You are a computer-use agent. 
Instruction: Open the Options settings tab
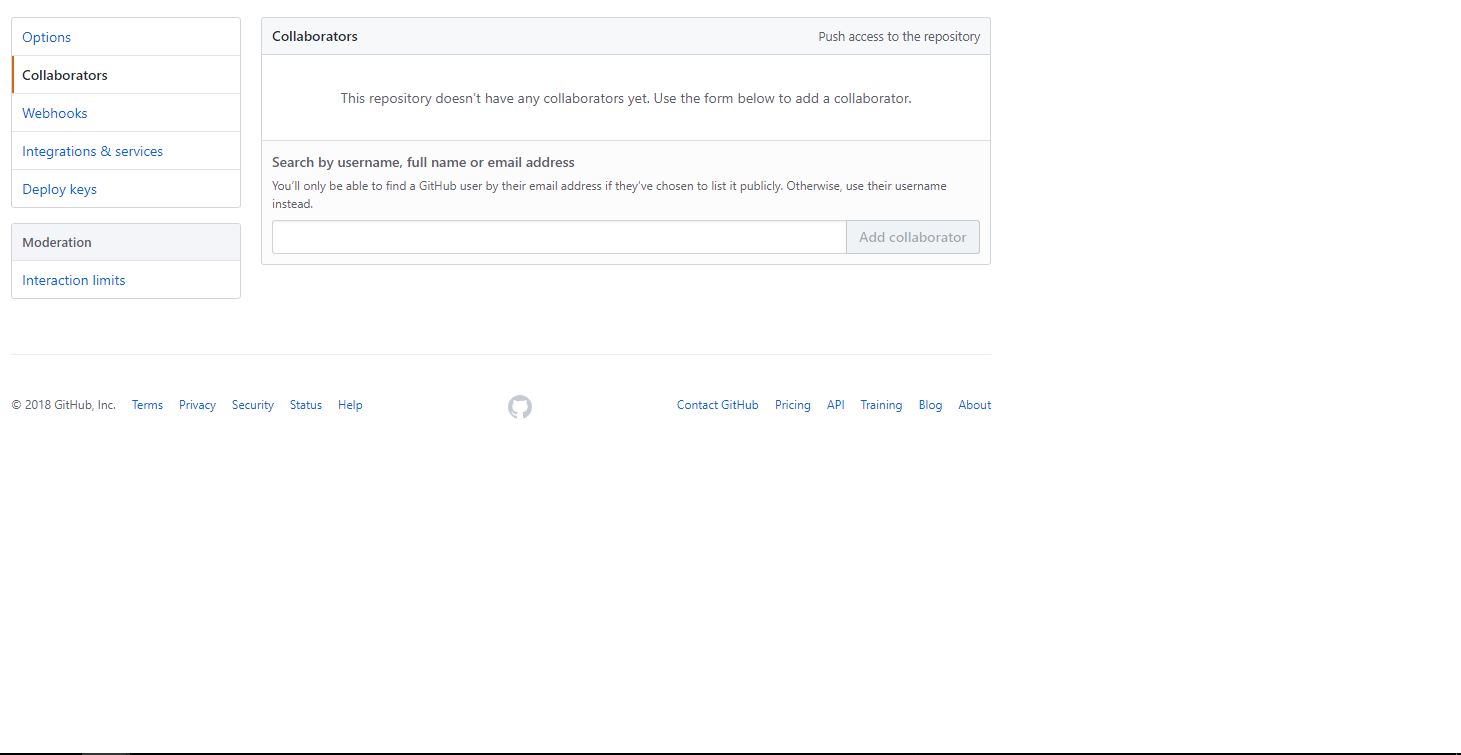coord(47,37)
